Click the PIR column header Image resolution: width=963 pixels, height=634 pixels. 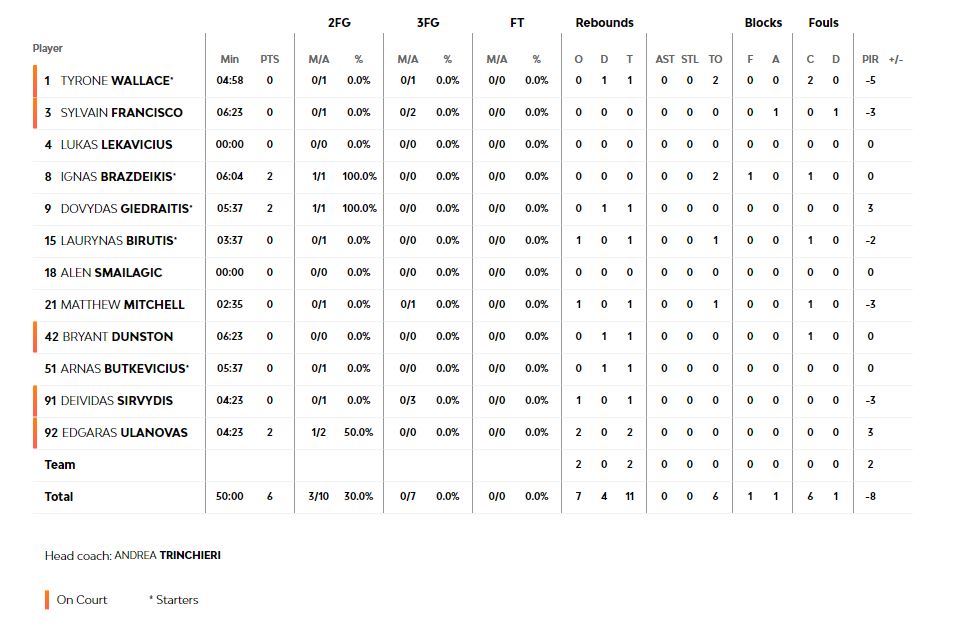870,59
